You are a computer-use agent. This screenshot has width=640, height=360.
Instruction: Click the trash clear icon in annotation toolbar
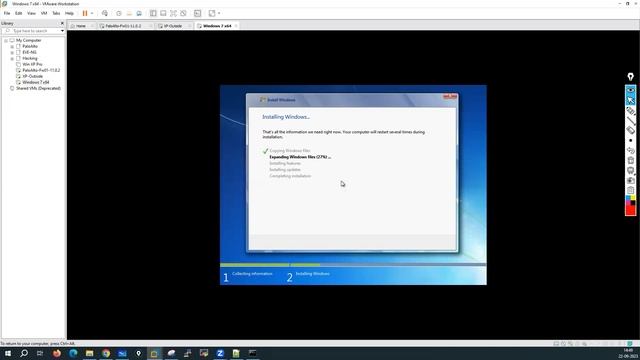pyautogui.click(x=631, y=160)
